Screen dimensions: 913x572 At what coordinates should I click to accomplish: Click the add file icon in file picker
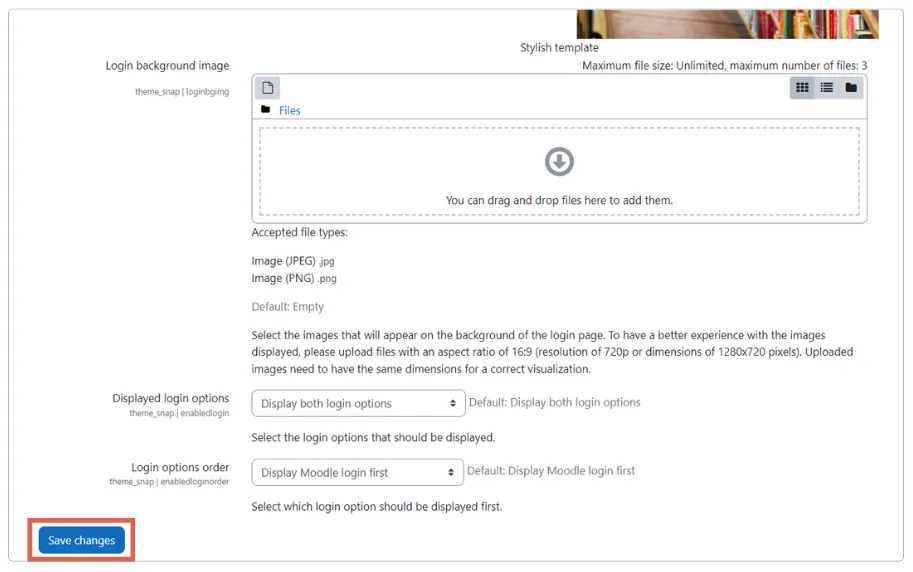pos(267,88)
